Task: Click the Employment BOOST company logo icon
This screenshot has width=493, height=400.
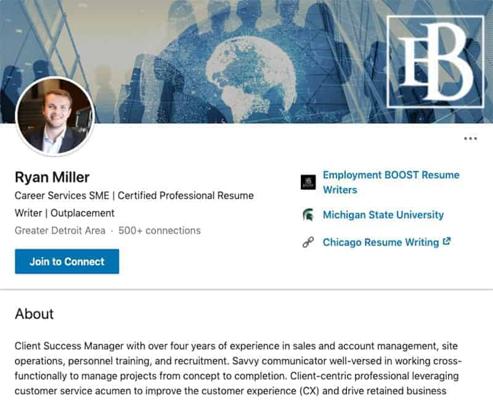Action: [x=308, y=182]
